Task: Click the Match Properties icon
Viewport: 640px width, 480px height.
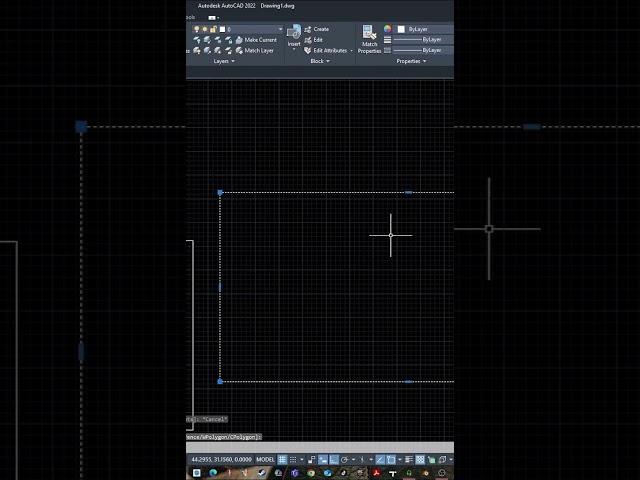Action: click(x=369, y=33)
